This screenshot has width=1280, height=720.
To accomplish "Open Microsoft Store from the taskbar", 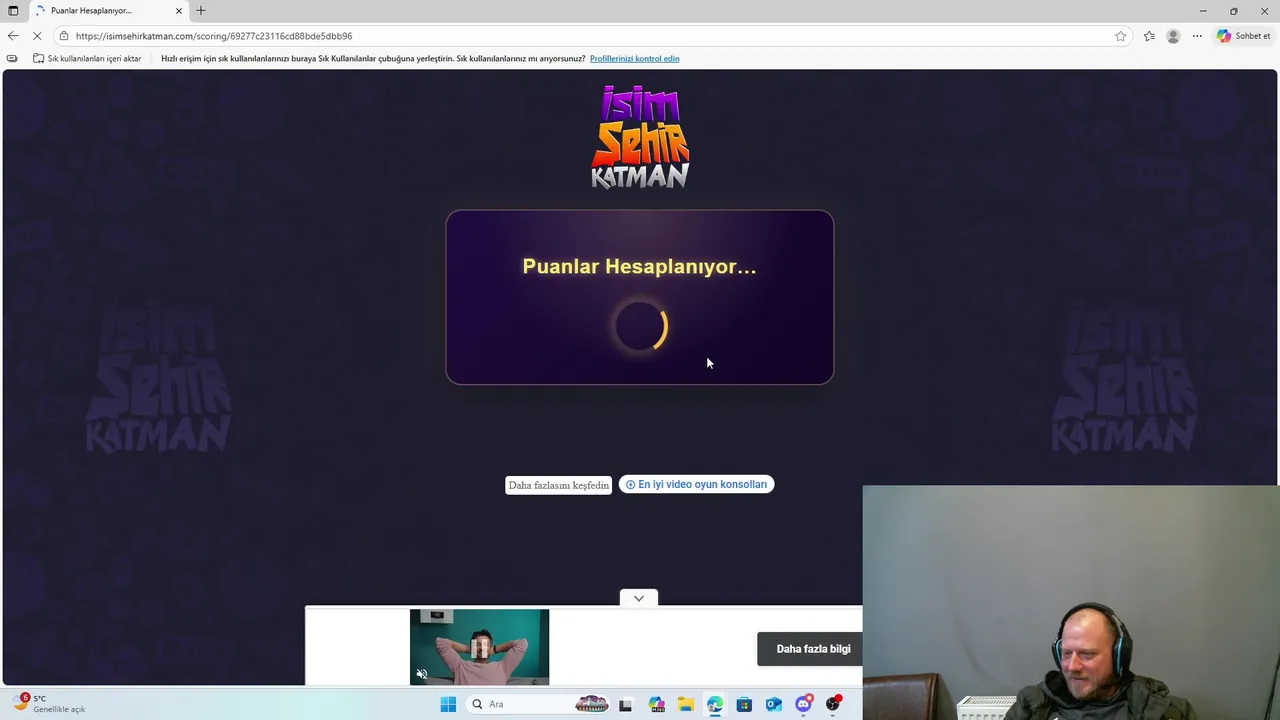I will pyautogui.click(x=744, y=704).
